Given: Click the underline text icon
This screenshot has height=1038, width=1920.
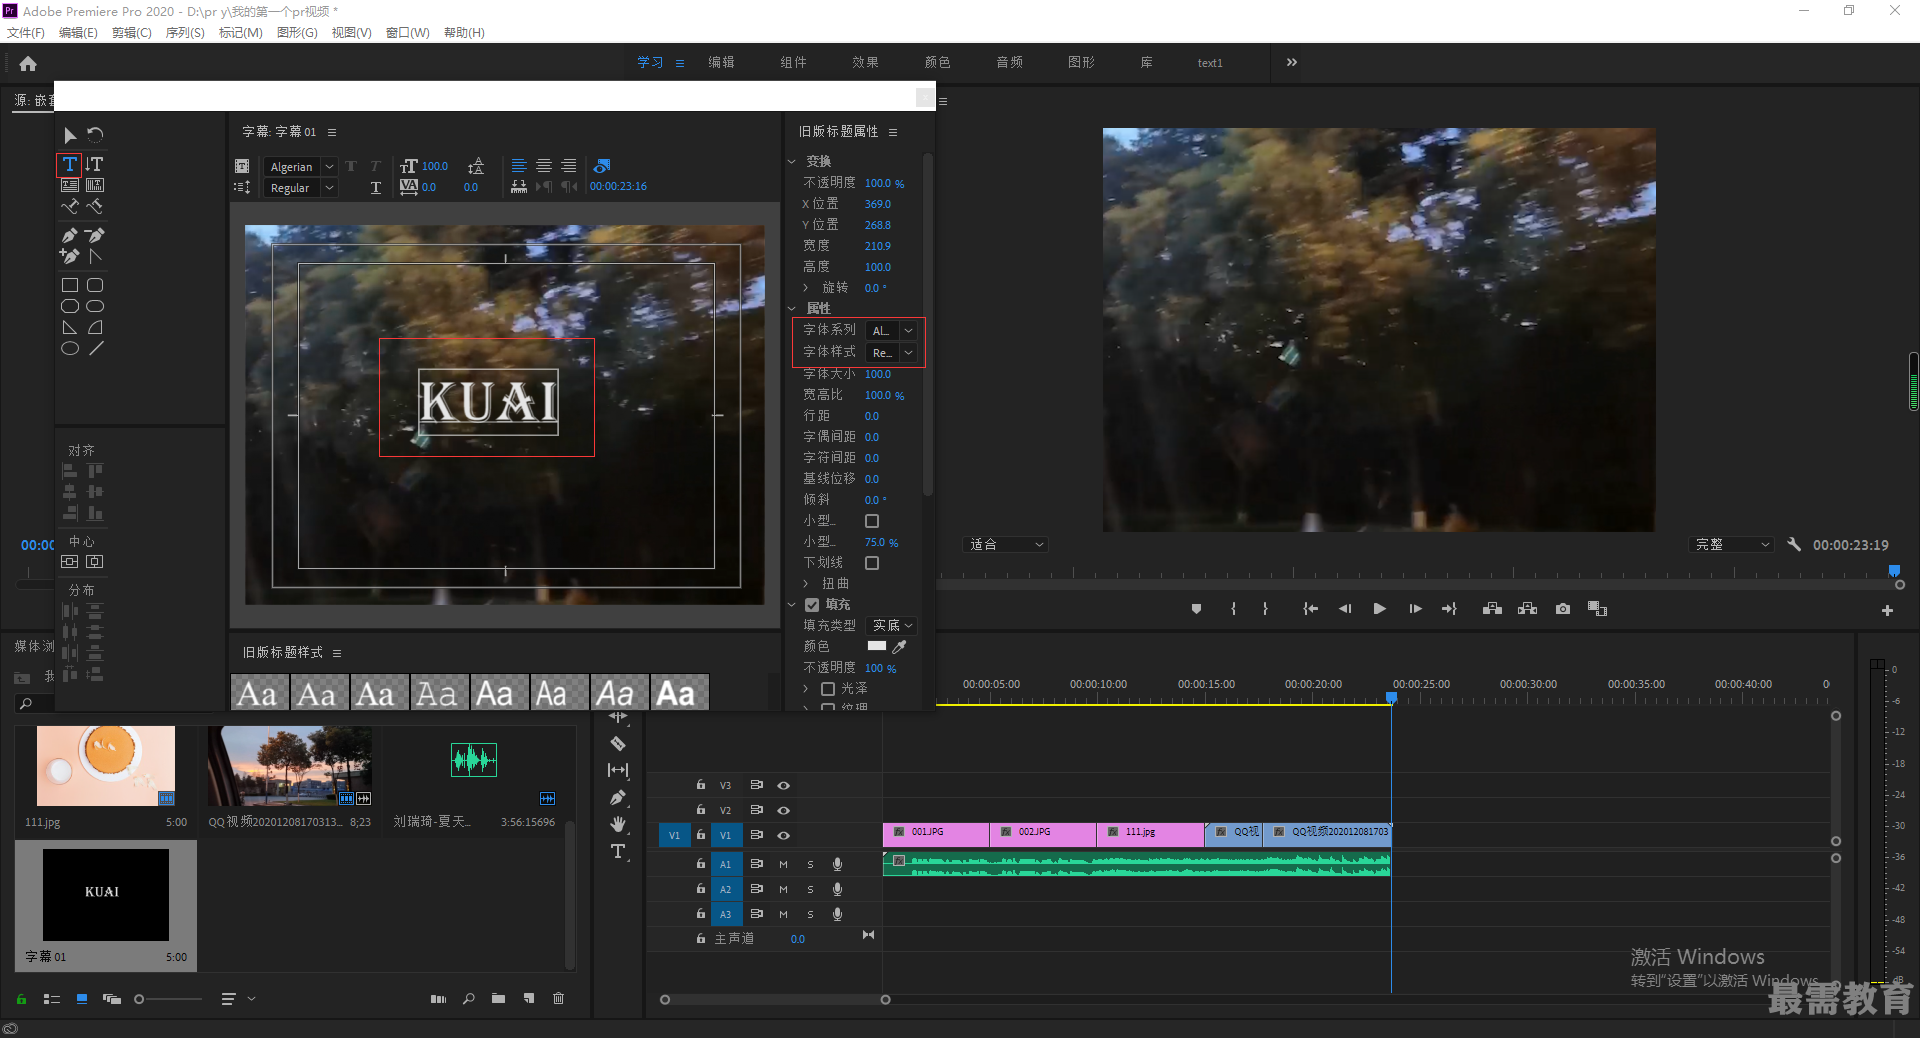Looking at the screenshot, I should (x=376, y=187).
